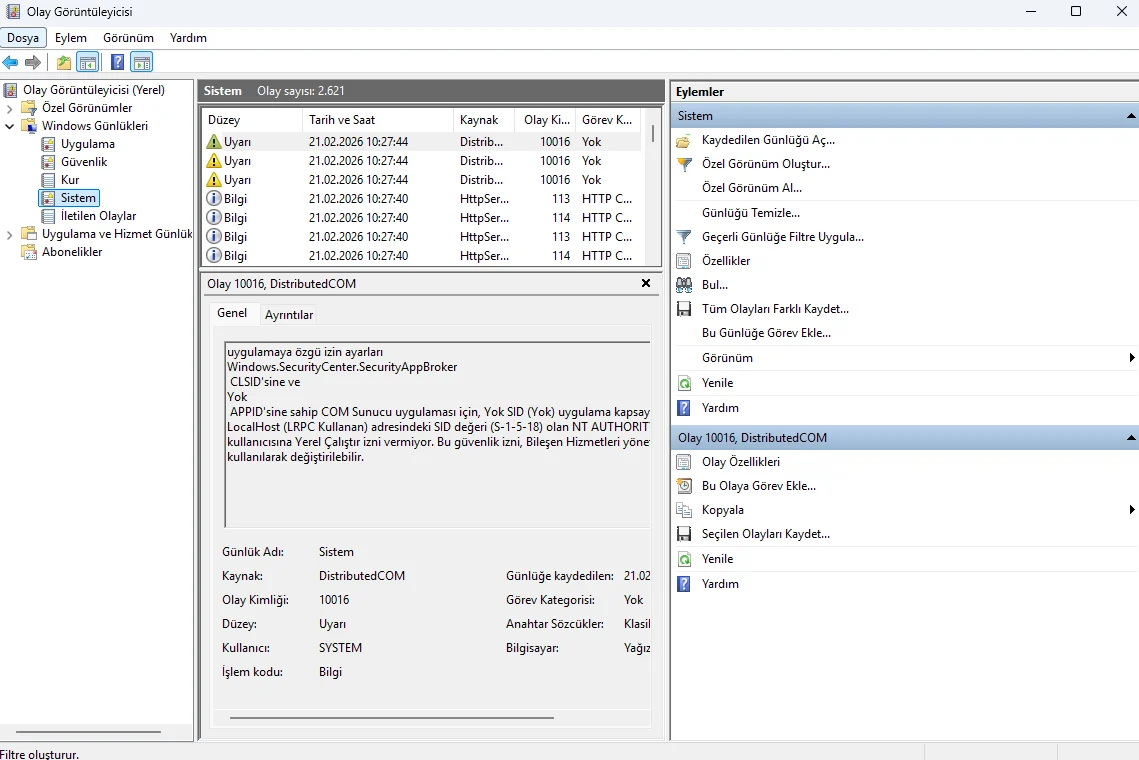Expand the Görünüm submenu arrow

coord(1132,358)
